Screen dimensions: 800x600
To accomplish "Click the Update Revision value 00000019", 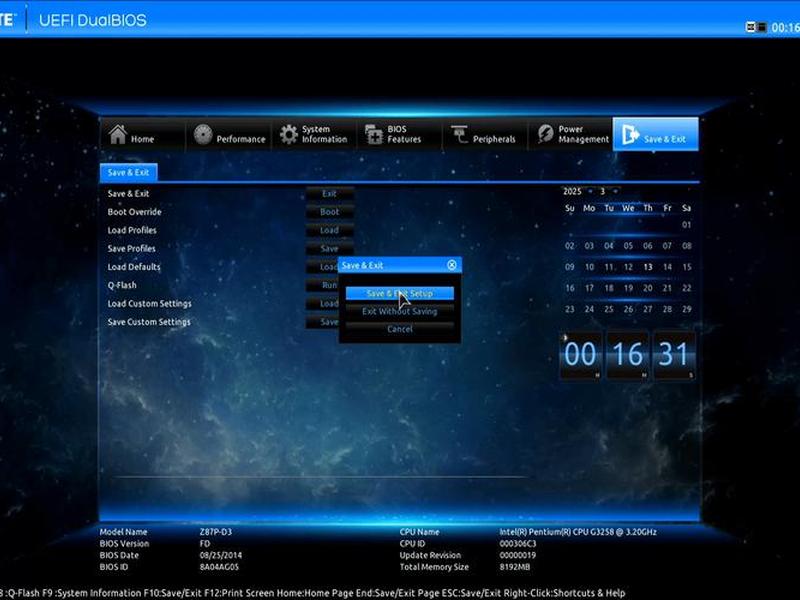I will click(518, 555).
